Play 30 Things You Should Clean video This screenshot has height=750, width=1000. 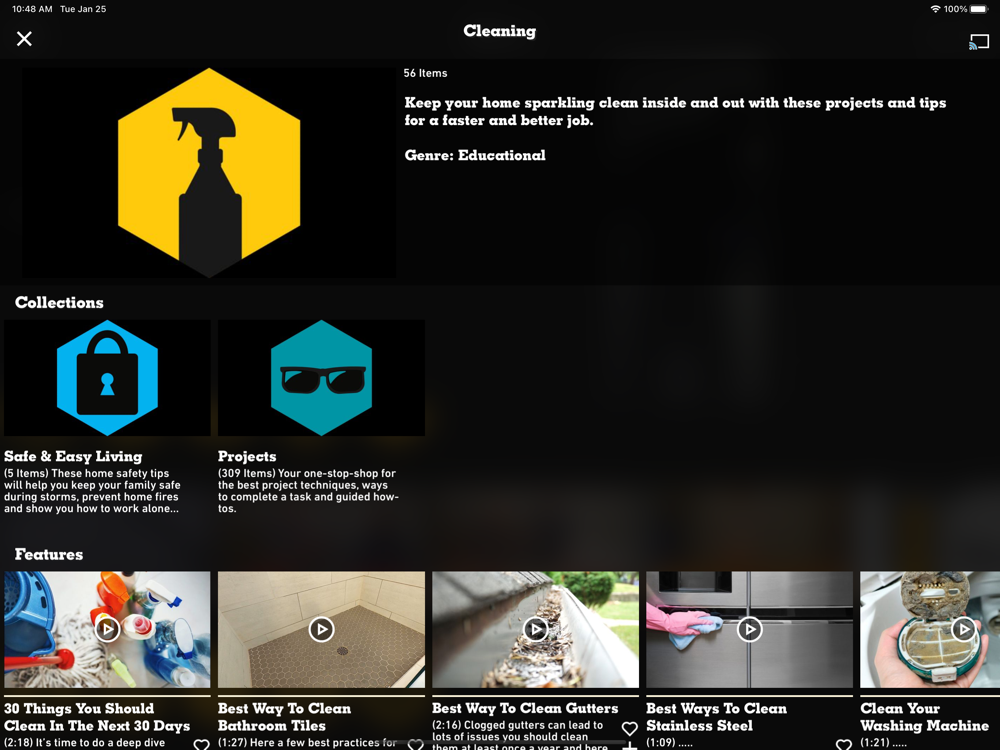pos(107,629)
